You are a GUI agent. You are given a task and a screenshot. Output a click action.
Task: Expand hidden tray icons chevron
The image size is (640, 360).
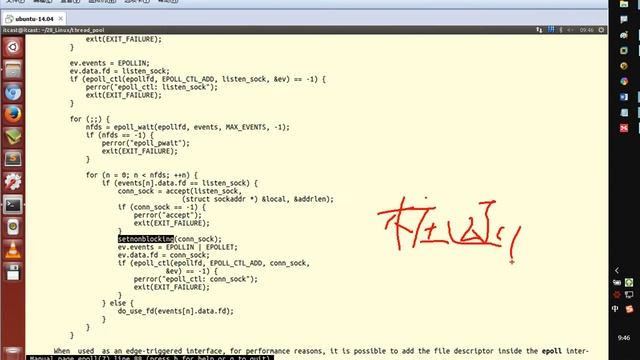(617, 270)
